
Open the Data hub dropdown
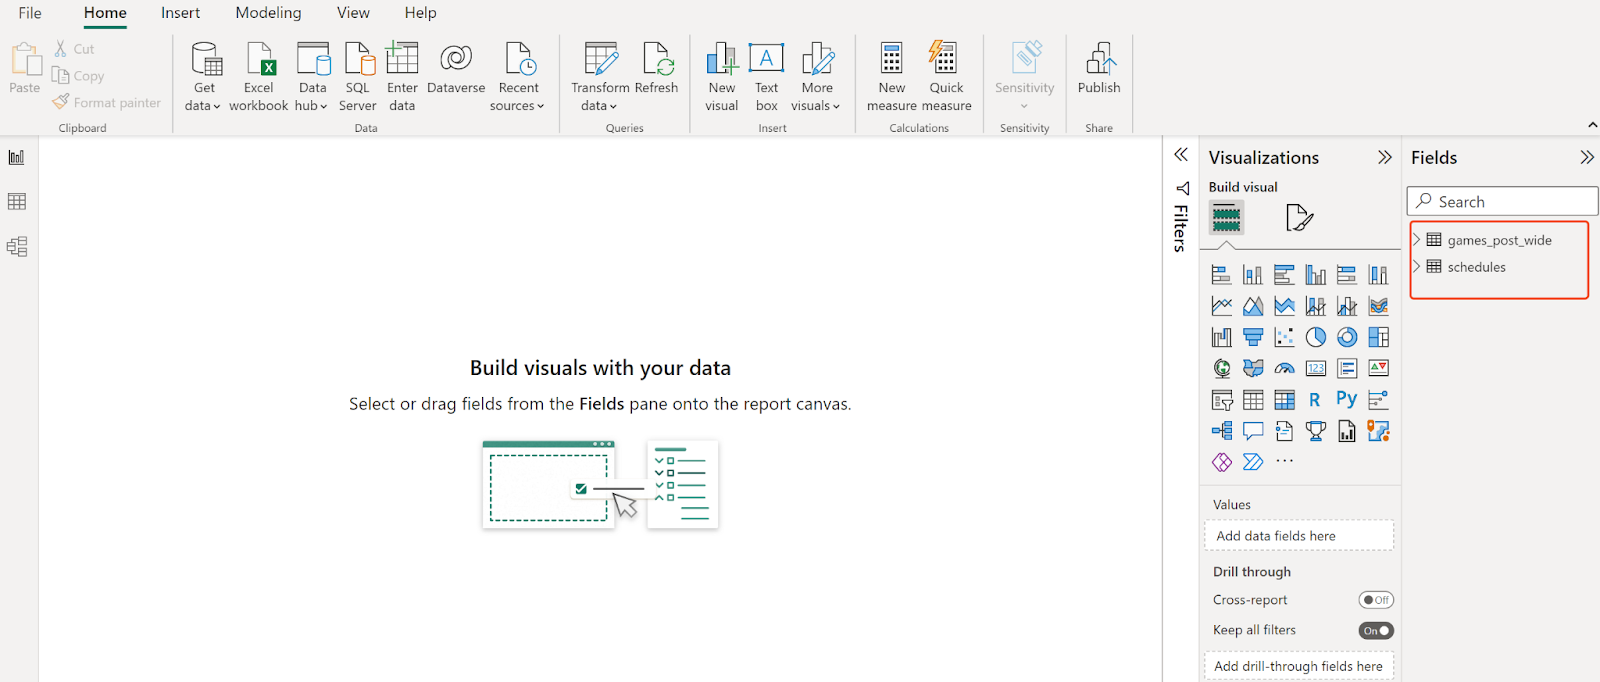(312, 76)
